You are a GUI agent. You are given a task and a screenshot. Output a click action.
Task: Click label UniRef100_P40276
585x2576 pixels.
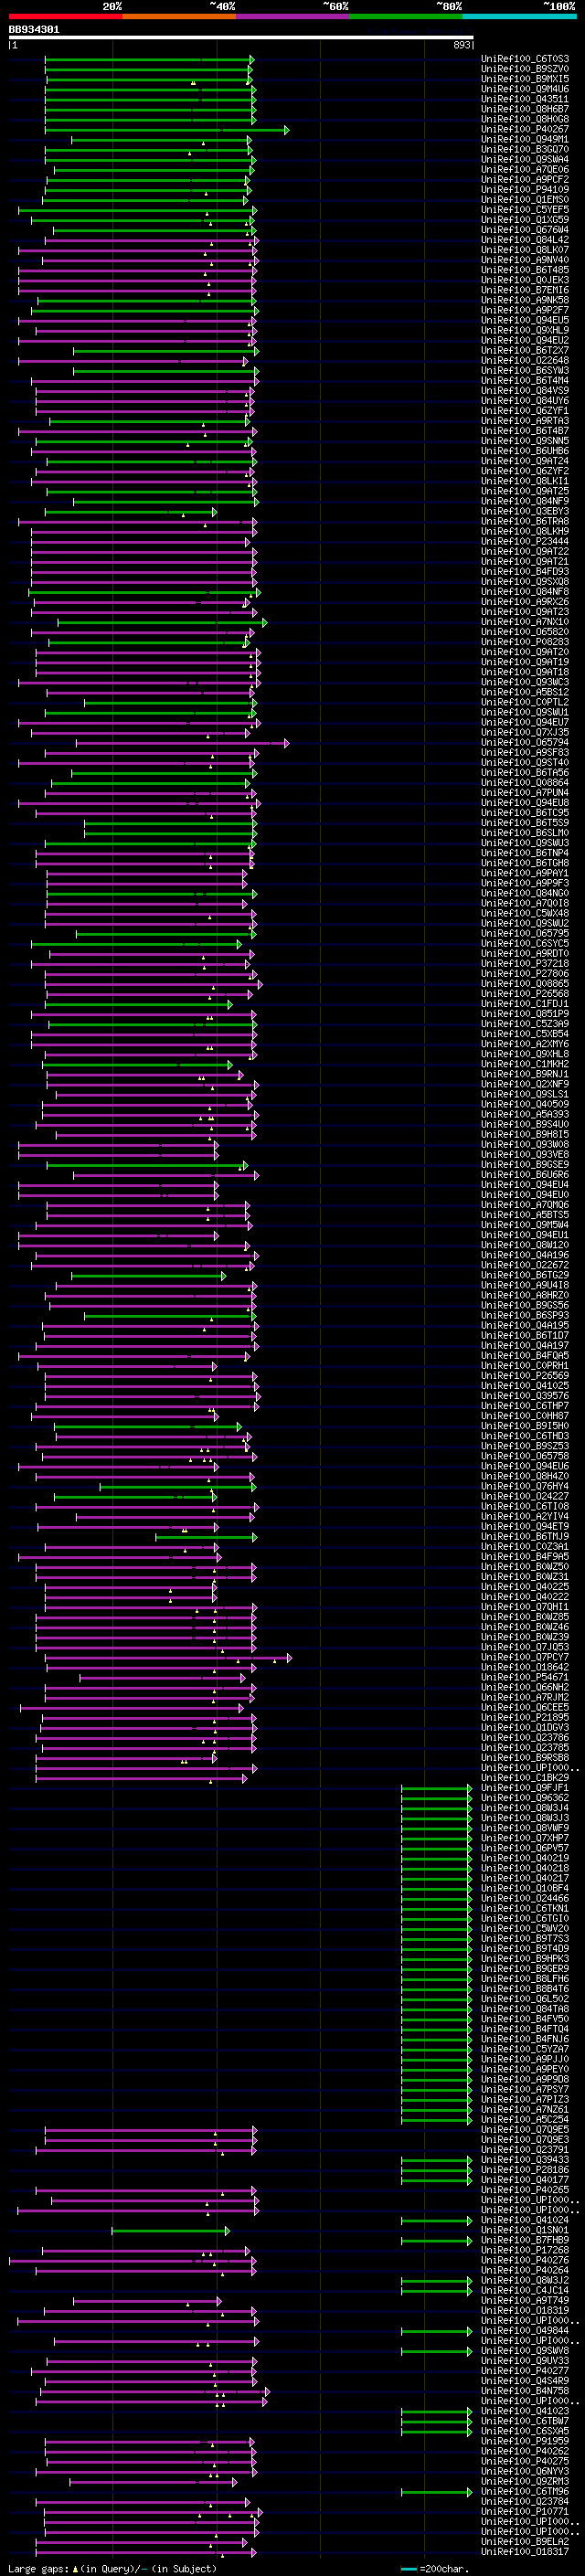tap(525, 2260)
